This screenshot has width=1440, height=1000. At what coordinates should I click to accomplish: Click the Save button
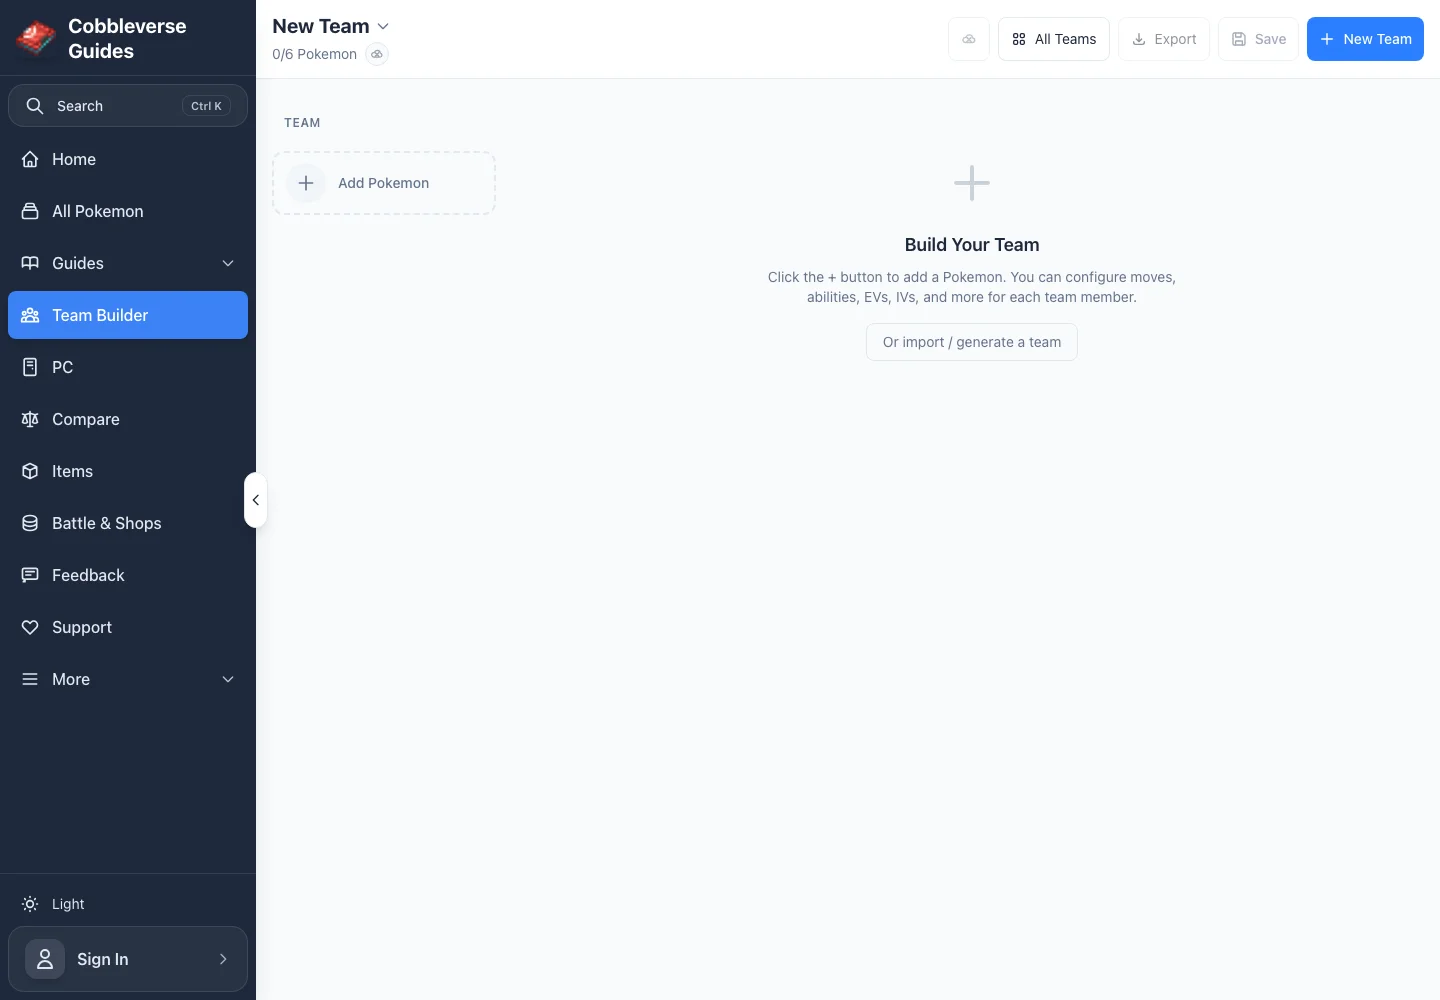click(x=1258, y=39)
